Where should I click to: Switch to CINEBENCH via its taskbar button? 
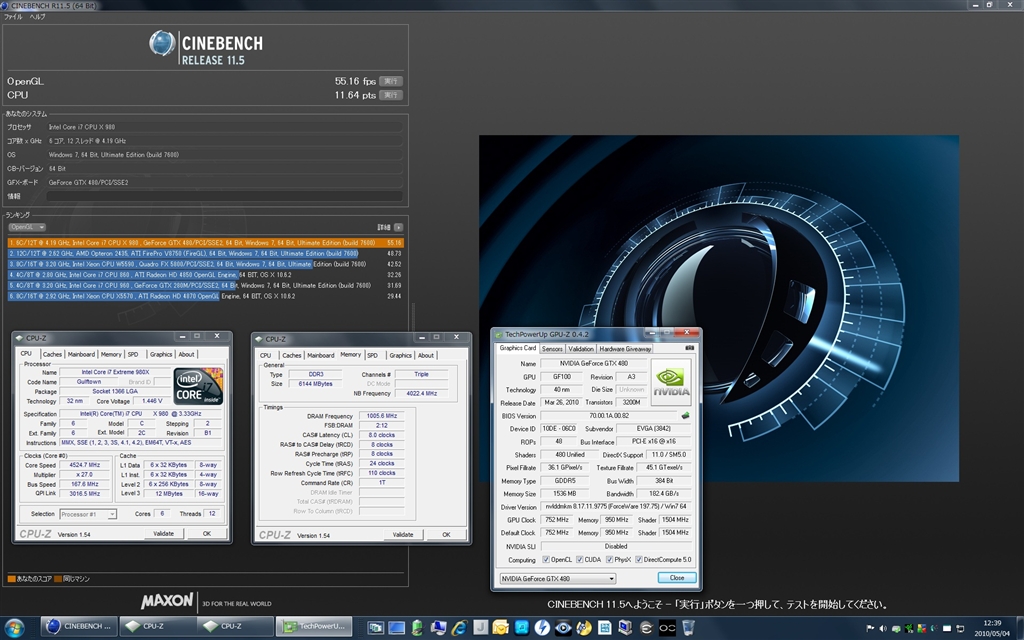point(81,626)
